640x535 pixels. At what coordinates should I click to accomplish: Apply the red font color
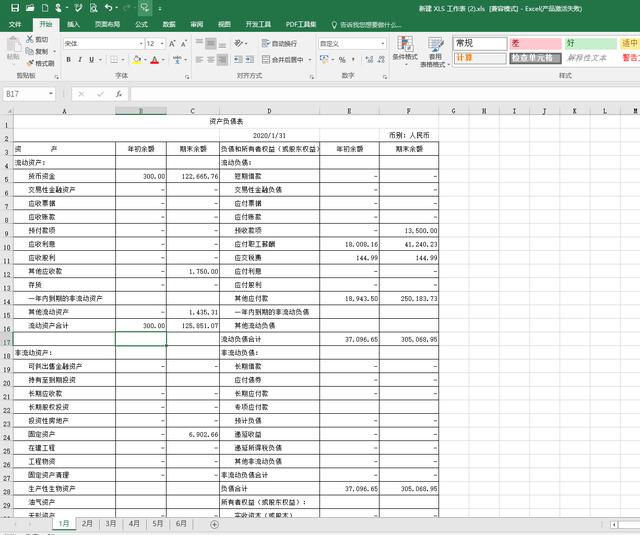pyautogui.click(x=154, y=60)
